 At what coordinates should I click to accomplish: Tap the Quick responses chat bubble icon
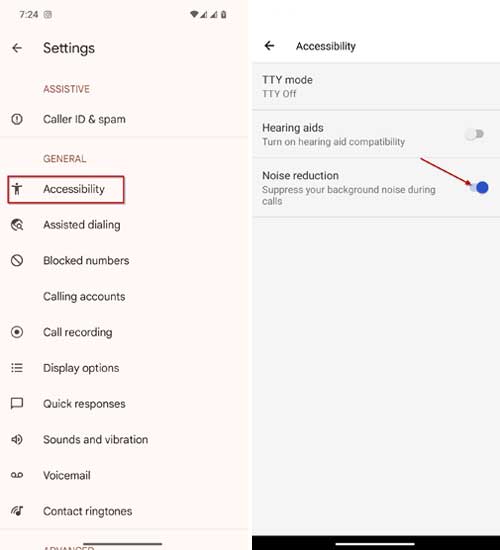17,404
